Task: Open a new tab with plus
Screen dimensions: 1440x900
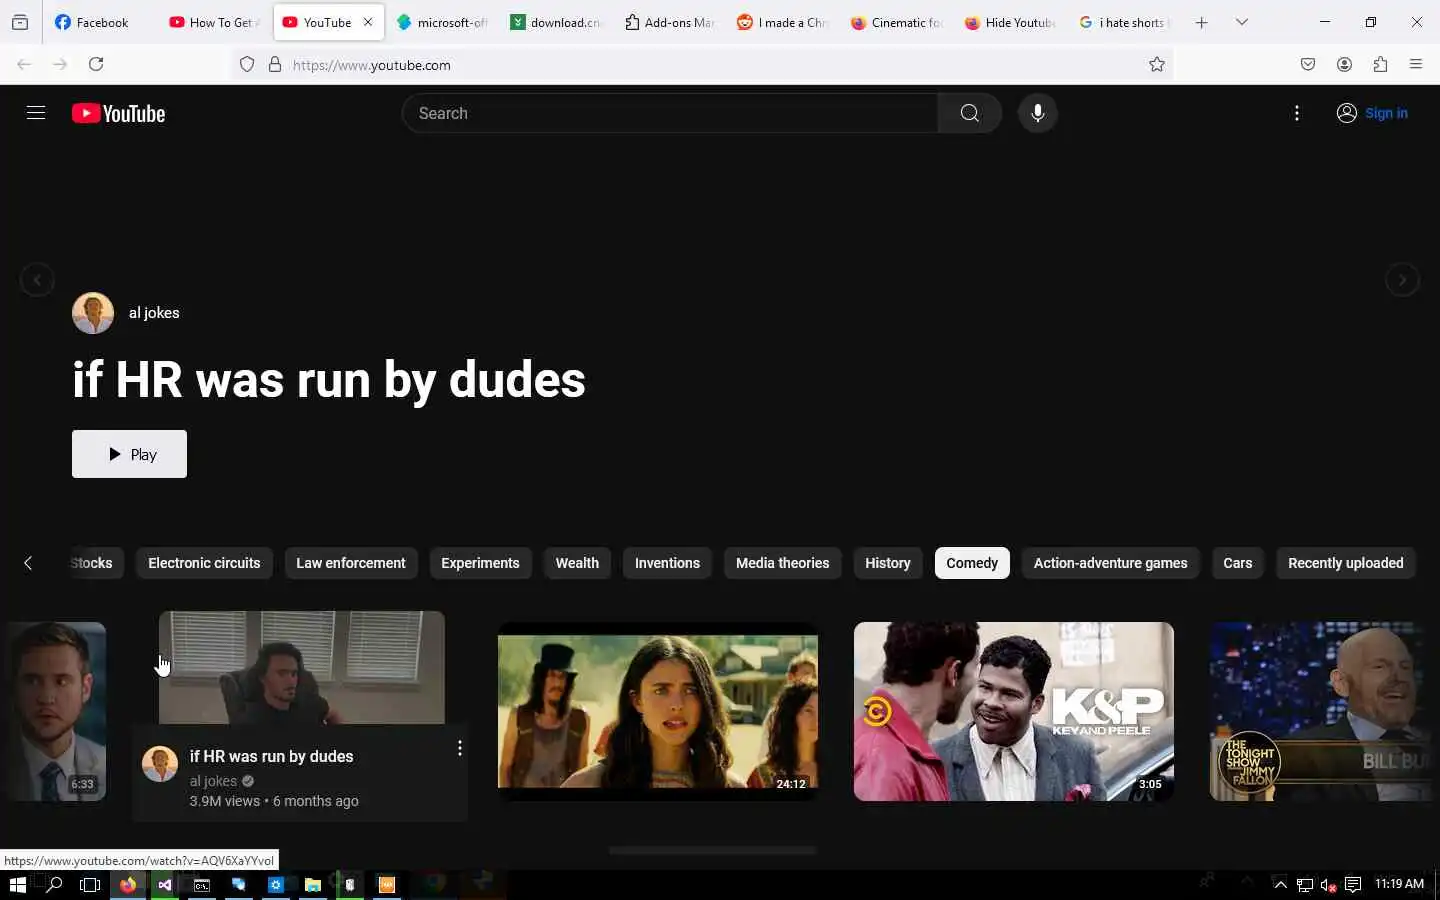Action: click(x=1202, y=22)
